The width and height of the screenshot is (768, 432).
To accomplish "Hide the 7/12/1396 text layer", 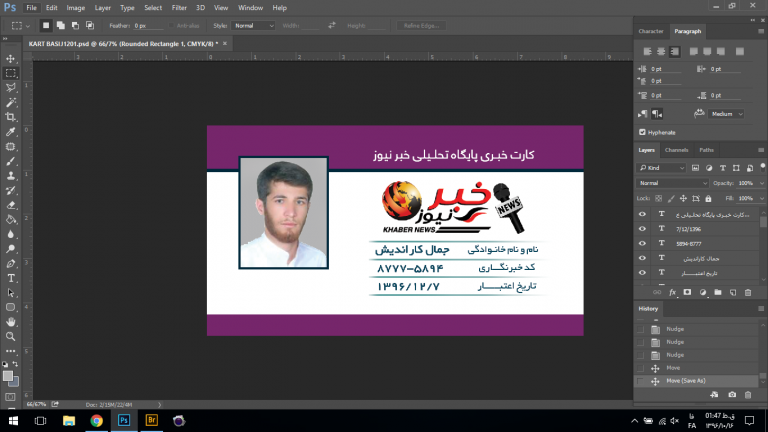I will pos(642,229).
